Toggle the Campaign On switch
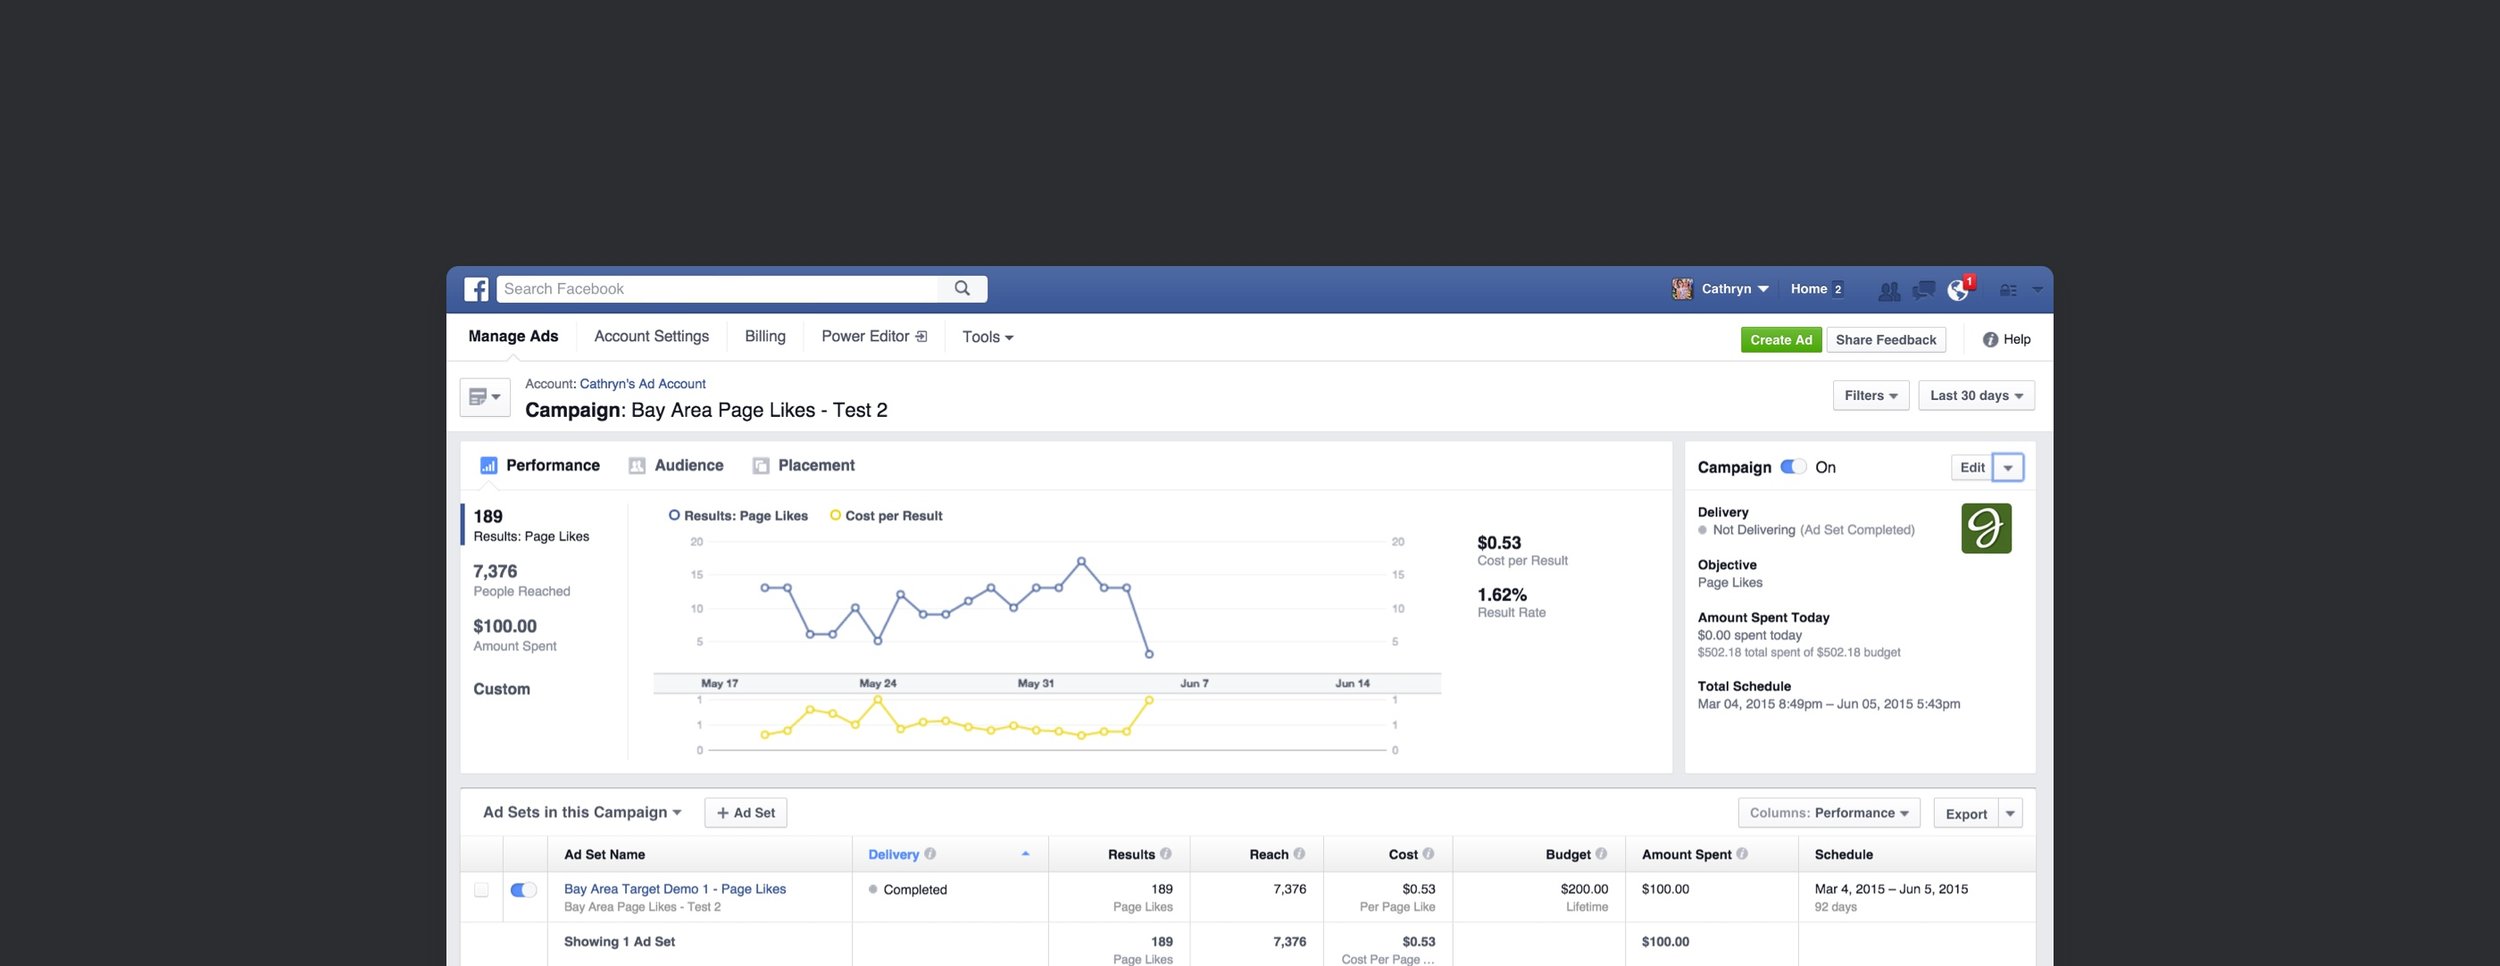The image size is (2500, 966). pyautogui.click(x=1793, y=467)
